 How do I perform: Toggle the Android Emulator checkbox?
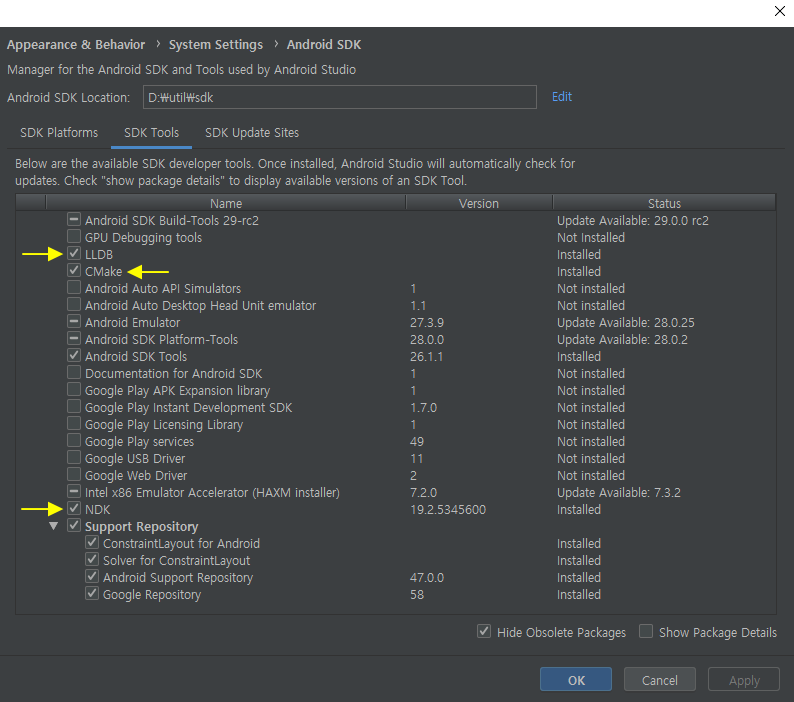[x=74, y=322]
